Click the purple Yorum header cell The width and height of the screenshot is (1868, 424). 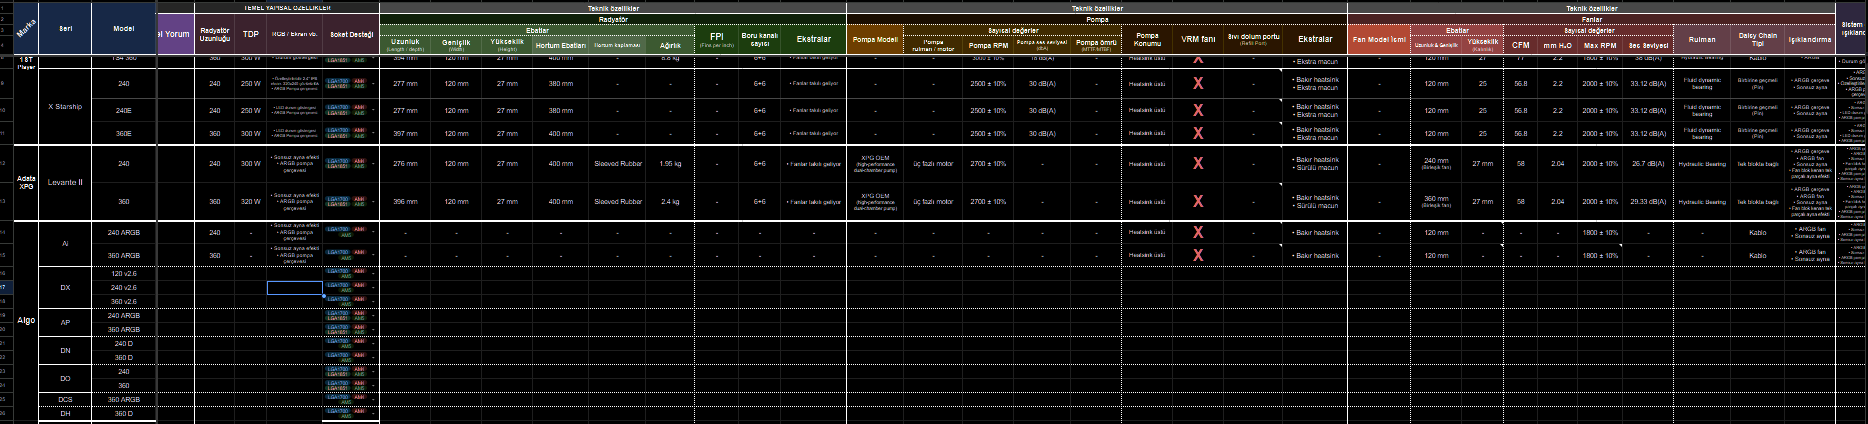pos(176,34)
